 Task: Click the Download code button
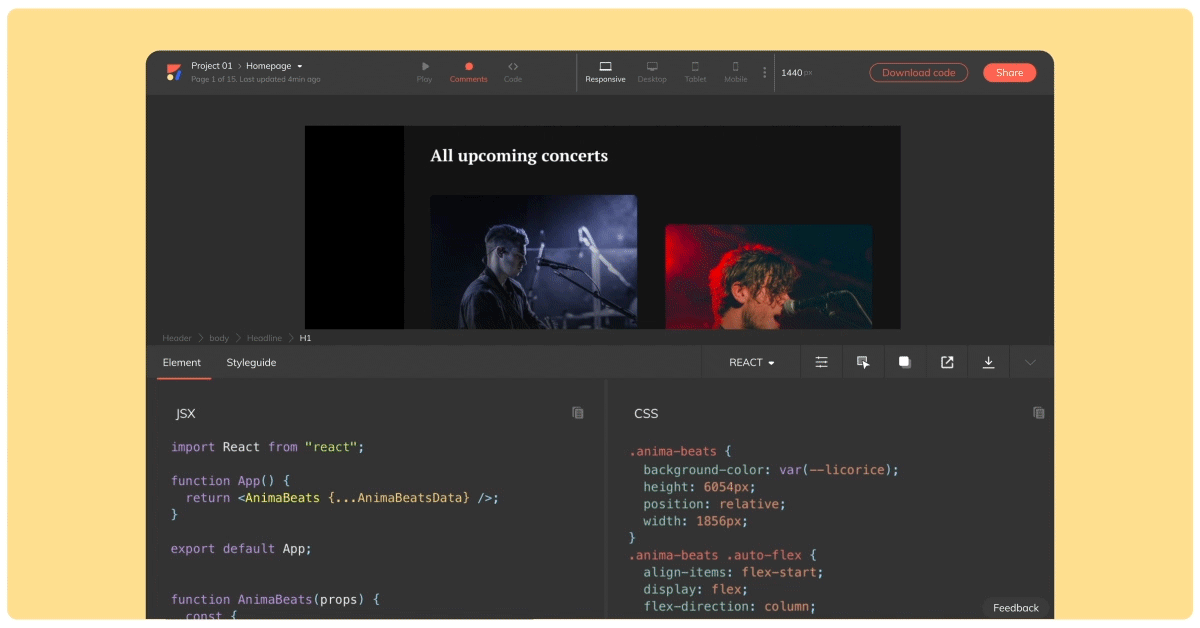pos(918,72)
